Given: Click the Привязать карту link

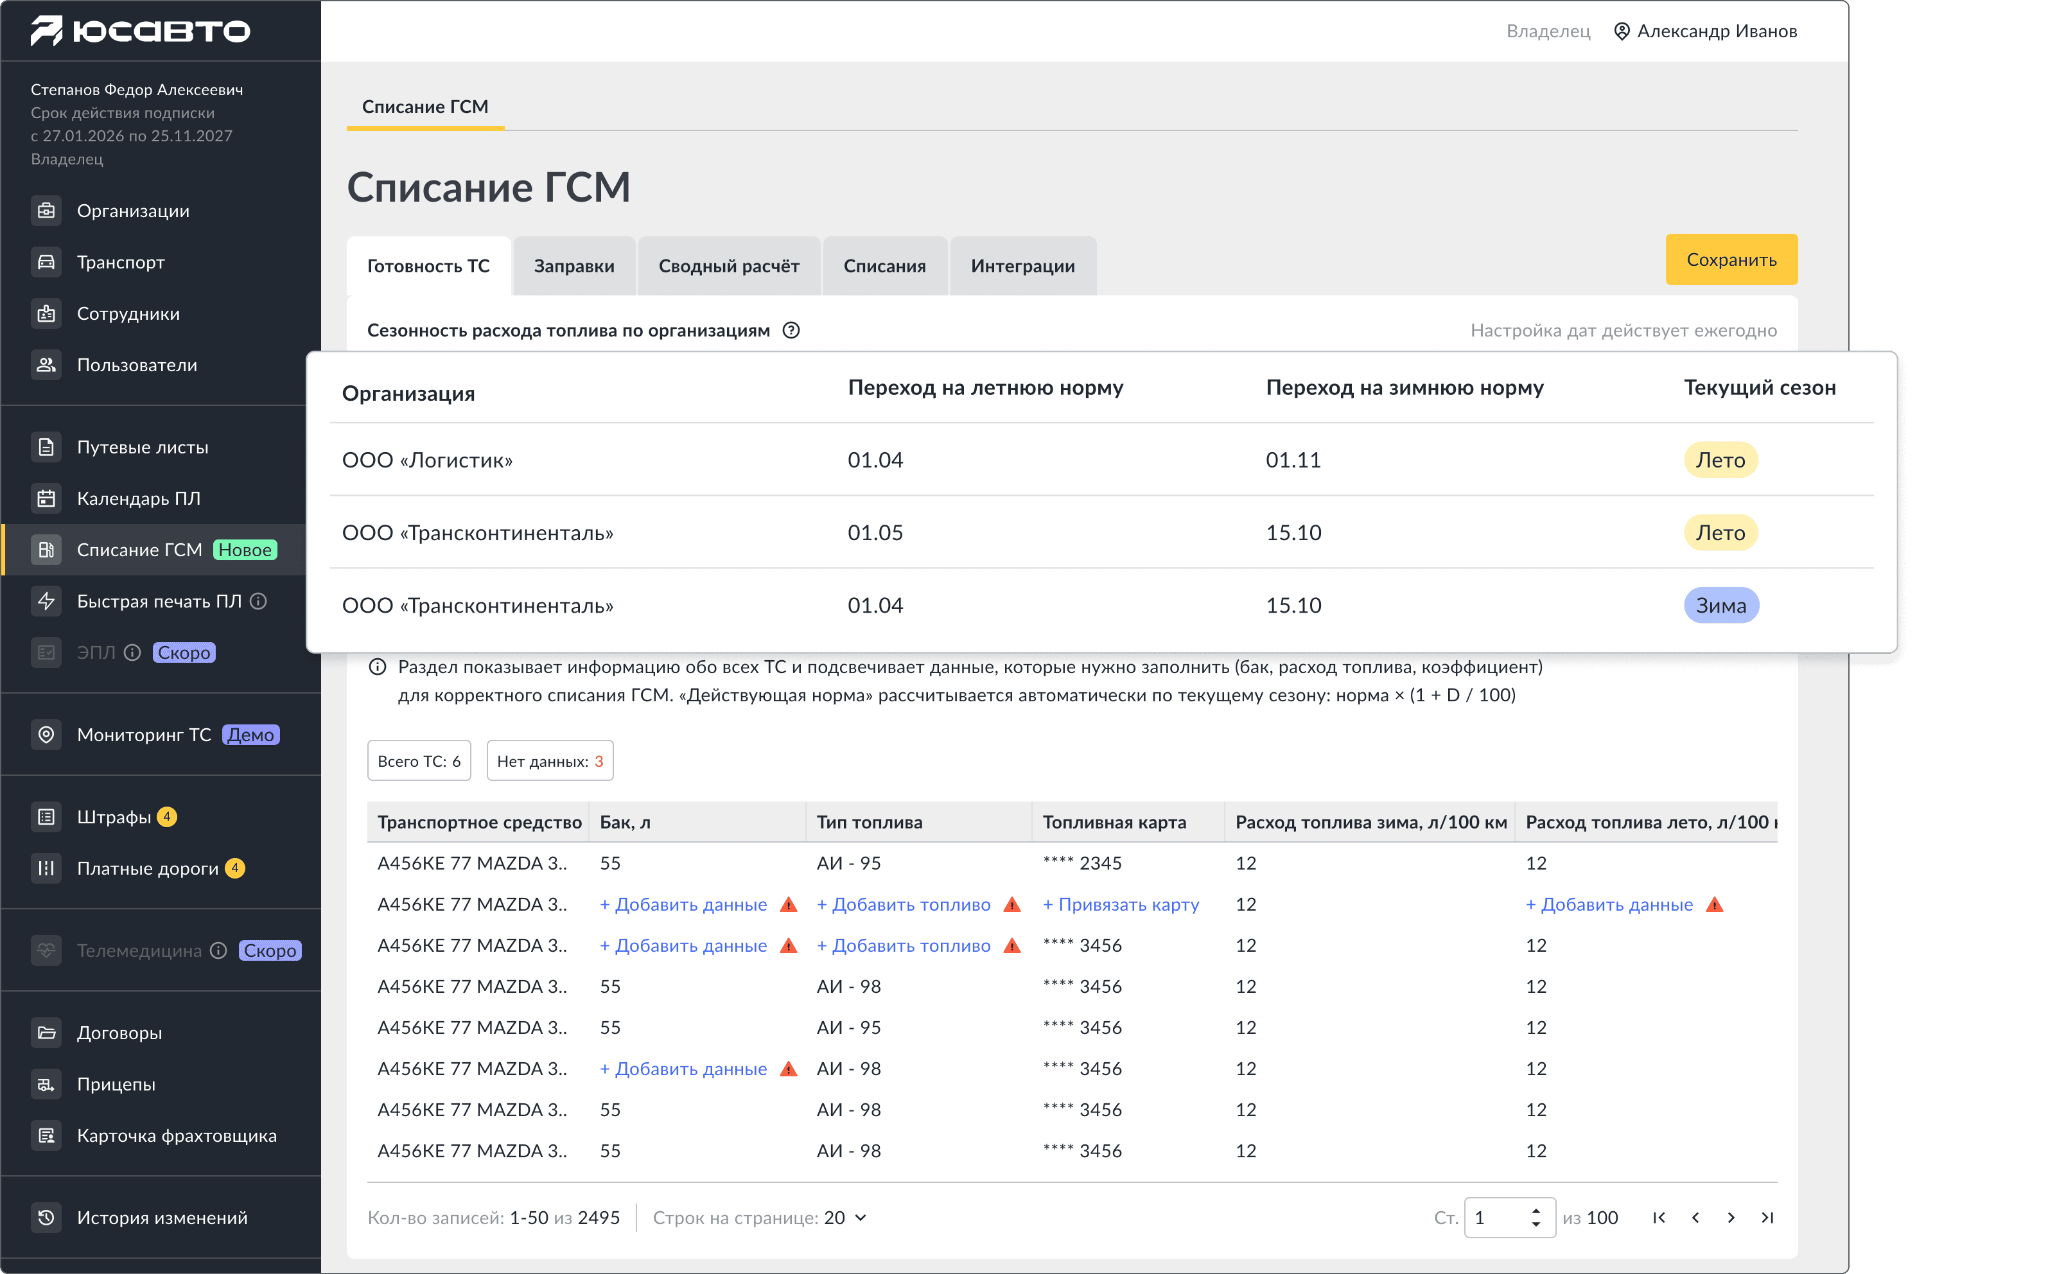Looking at the screenshot, I should coord(1121,905).
